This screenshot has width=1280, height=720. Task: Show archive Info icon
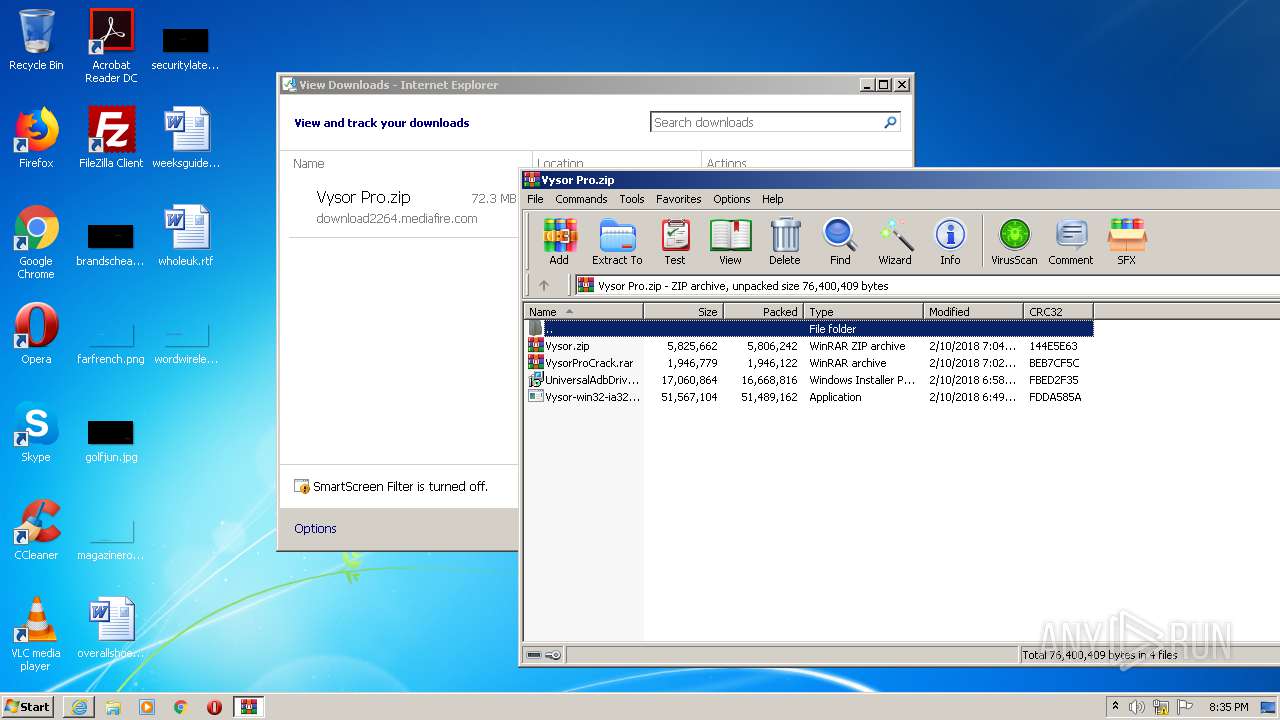(x=950, y=242)
